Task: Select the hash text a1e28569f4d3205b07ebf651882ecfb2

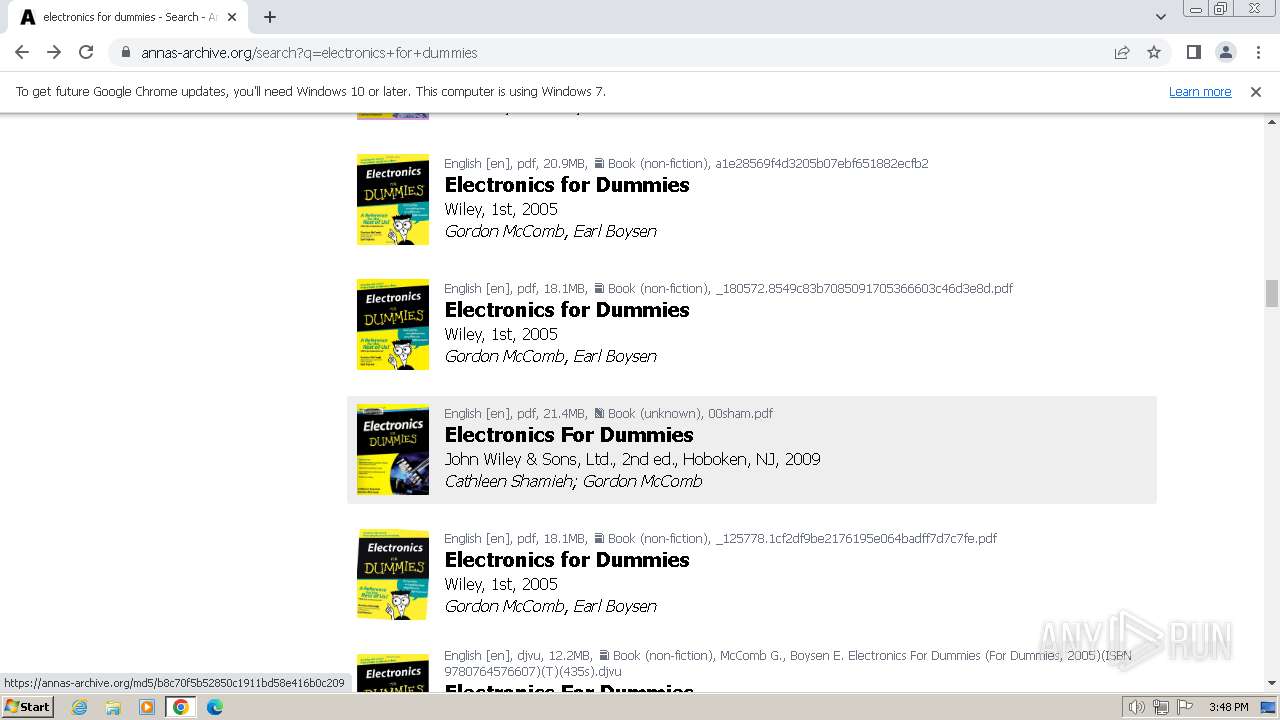Action: point(822,163)
